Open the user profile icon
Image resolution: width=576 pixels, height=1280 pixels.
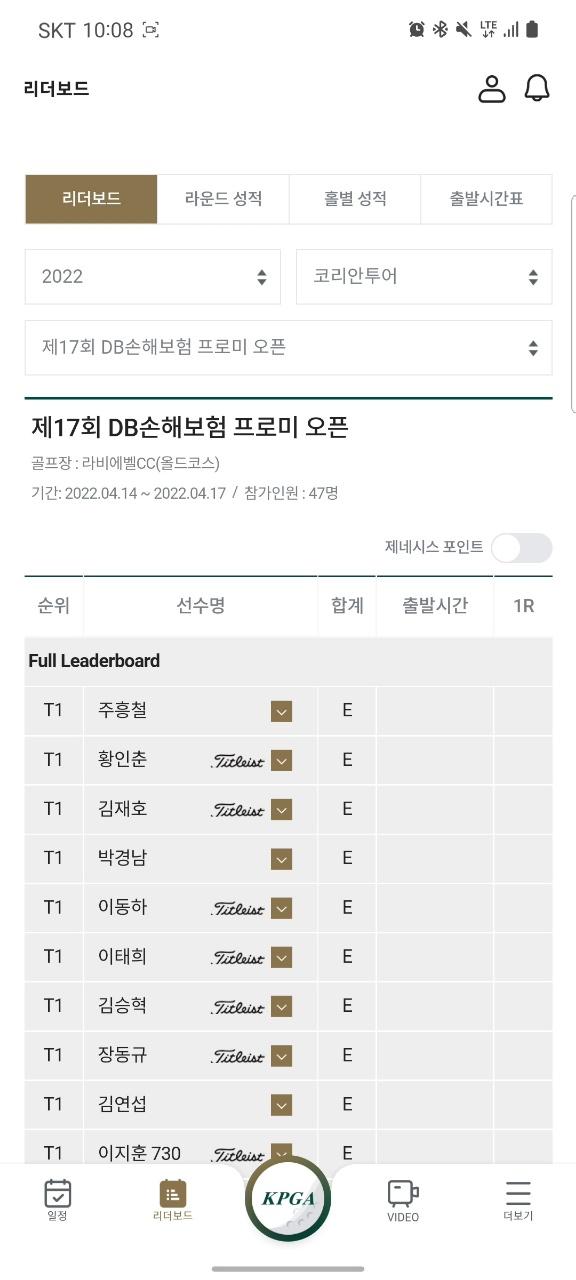[x=491, y=88]
